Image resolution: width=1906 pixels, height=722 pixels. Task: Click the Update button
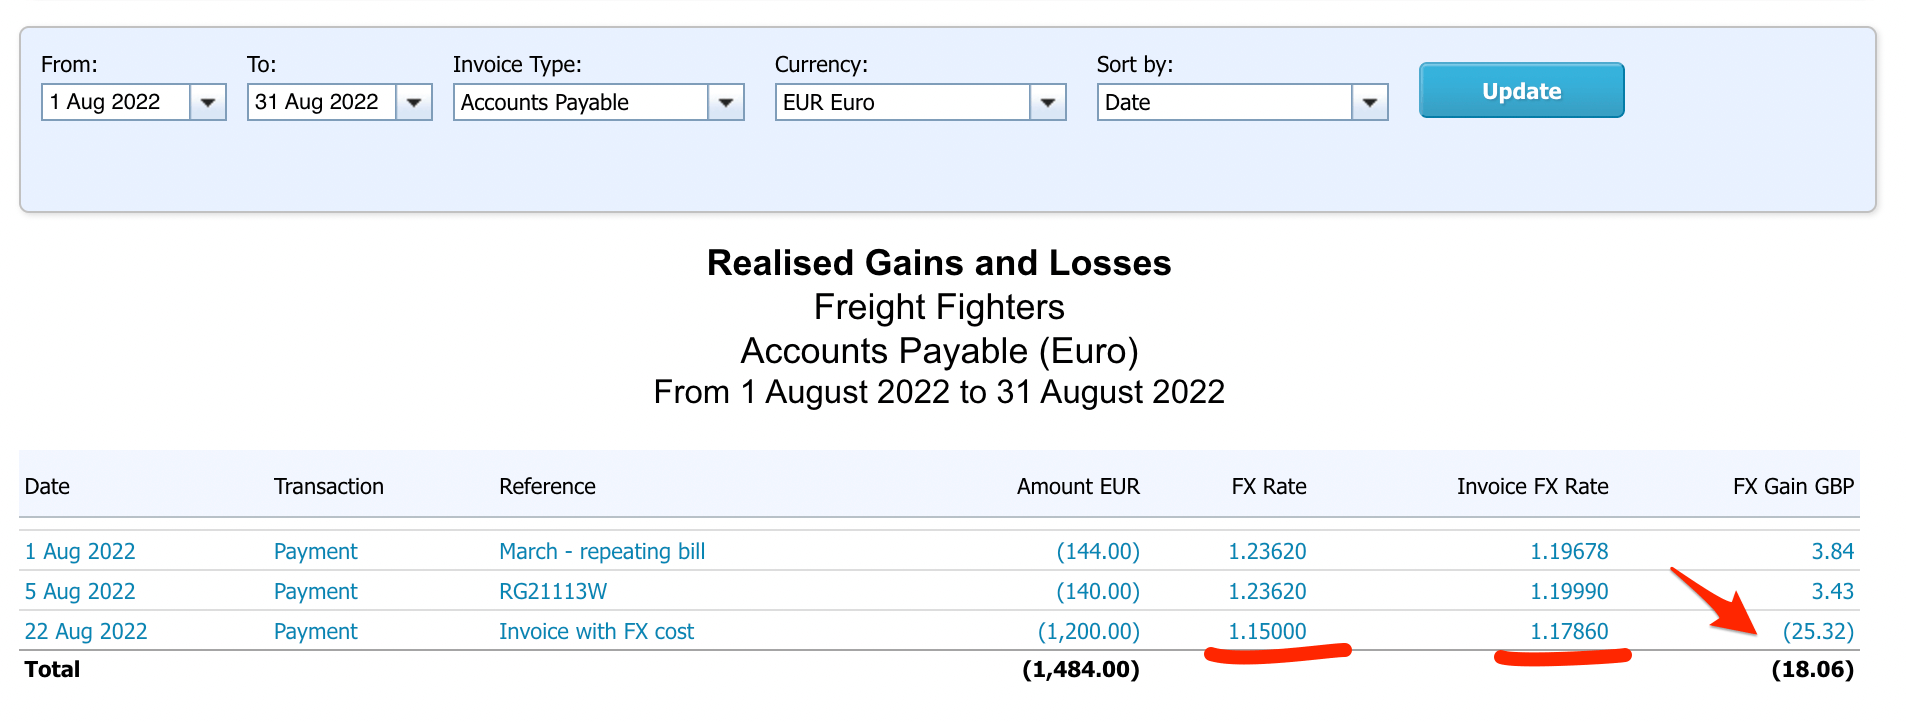click(x=1521, y=91)
